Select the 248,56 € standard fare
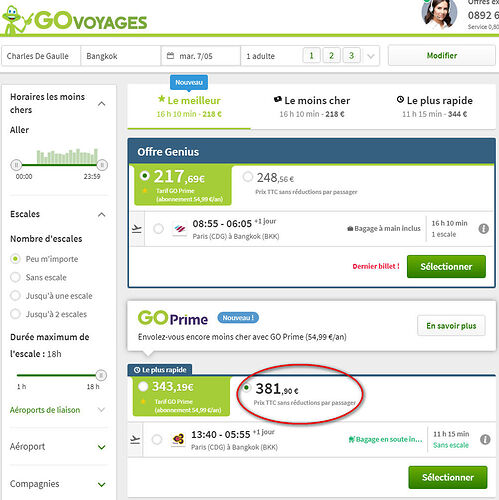 pyautogui.click(x=248, y=177)
